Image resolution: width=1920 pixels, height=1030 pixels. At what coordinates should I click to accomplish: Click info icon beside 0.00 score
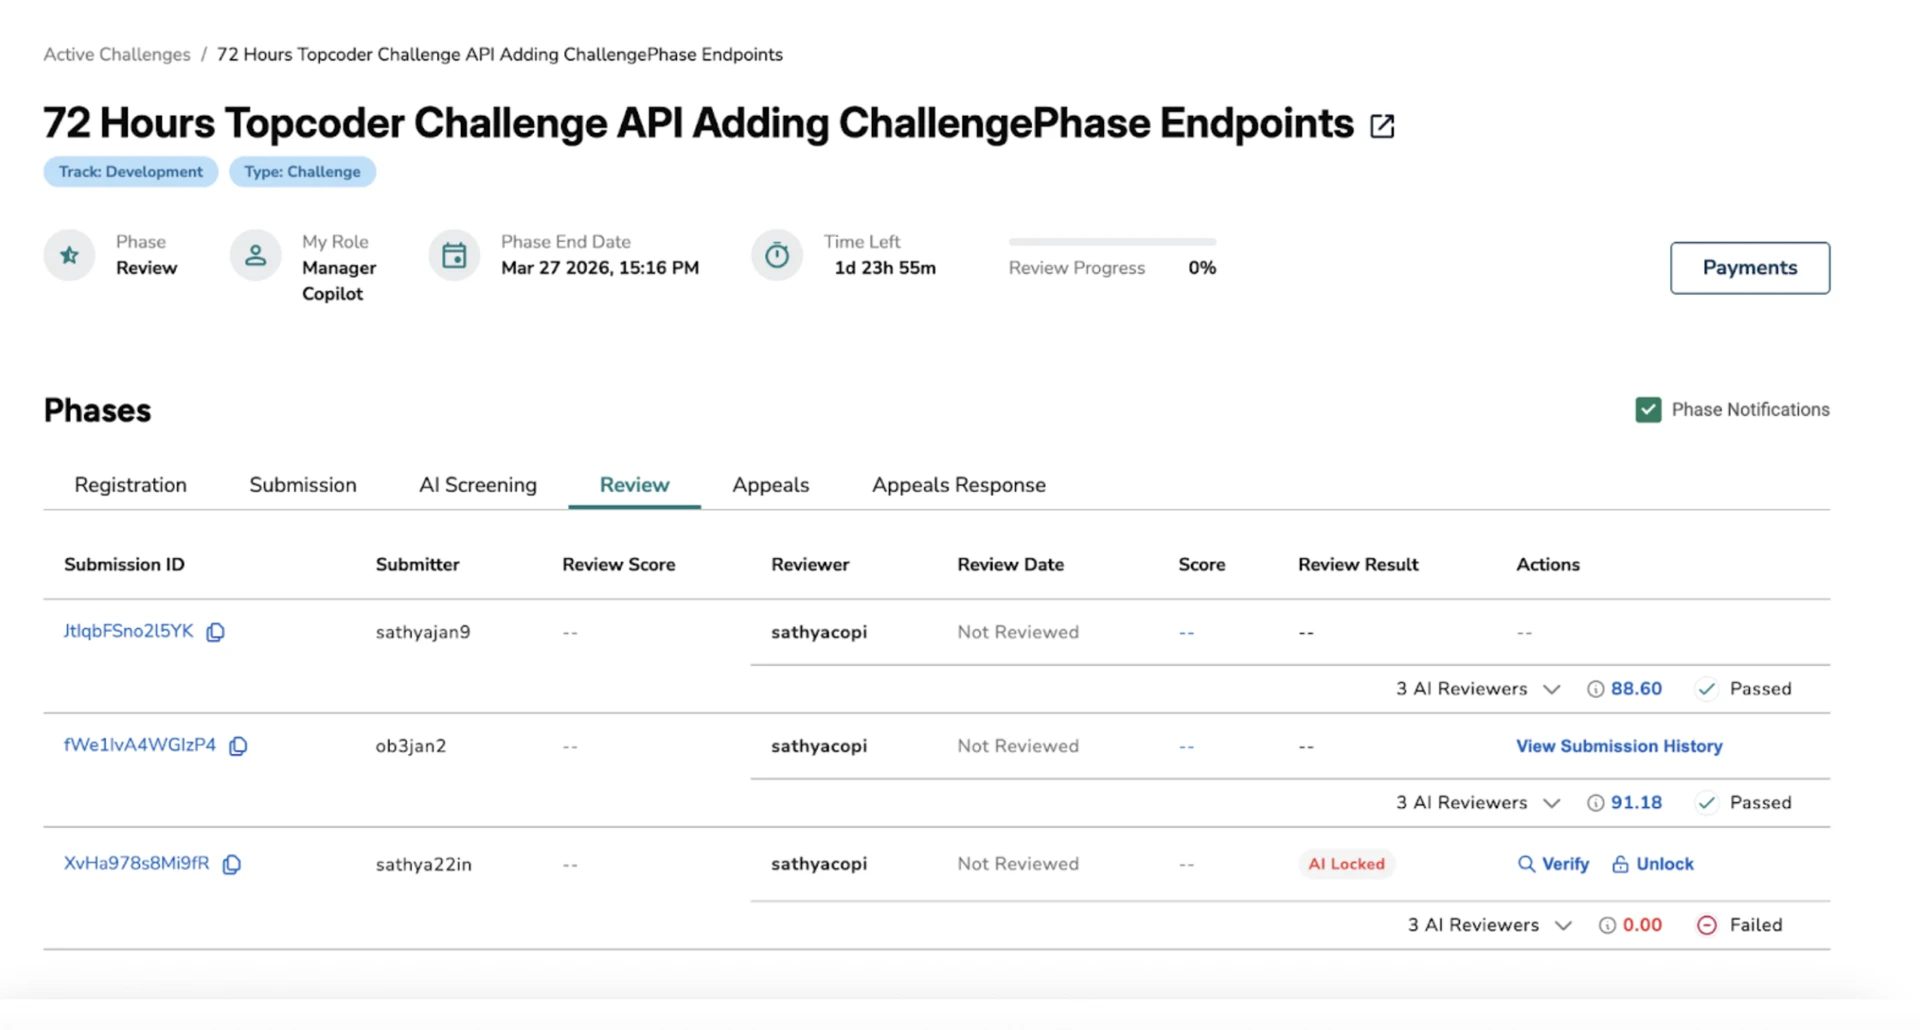[x=1607, y=925]
